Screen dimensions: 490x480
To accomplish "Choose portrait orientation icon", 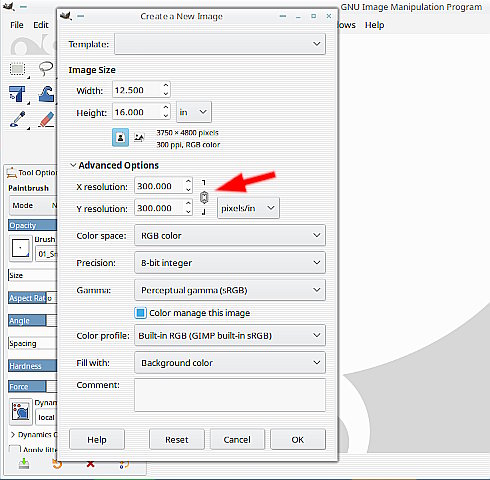I will (x=120, y=137).
